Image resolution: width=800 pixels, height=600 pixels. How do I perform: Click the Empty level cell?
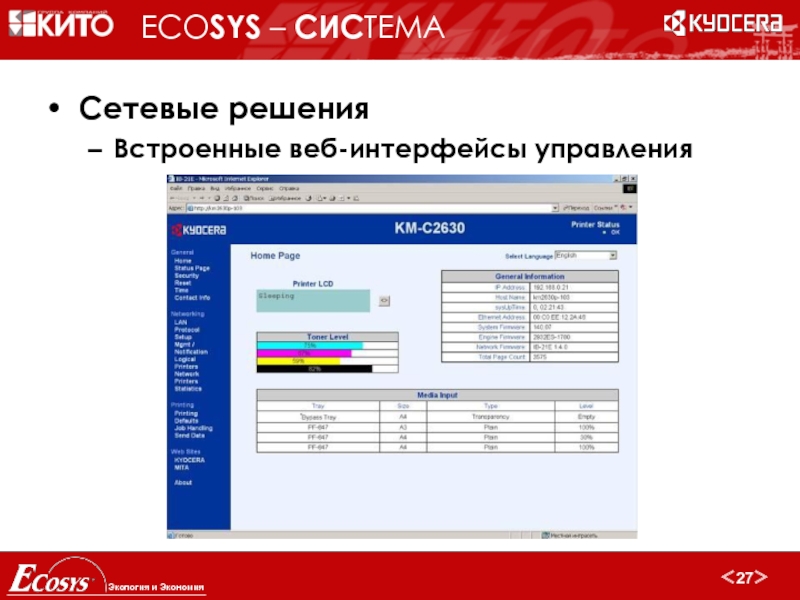tap(586, 417)
